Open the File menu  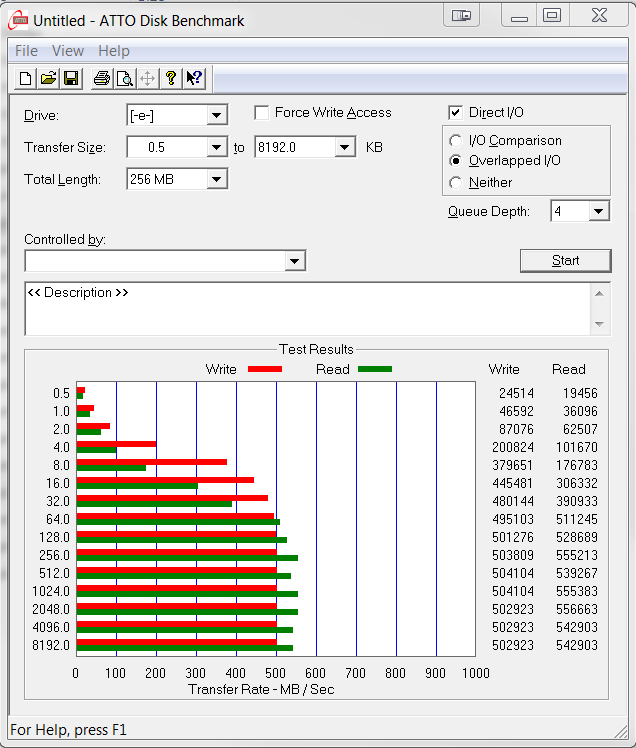pyautogui.click(x=26, y=51)
